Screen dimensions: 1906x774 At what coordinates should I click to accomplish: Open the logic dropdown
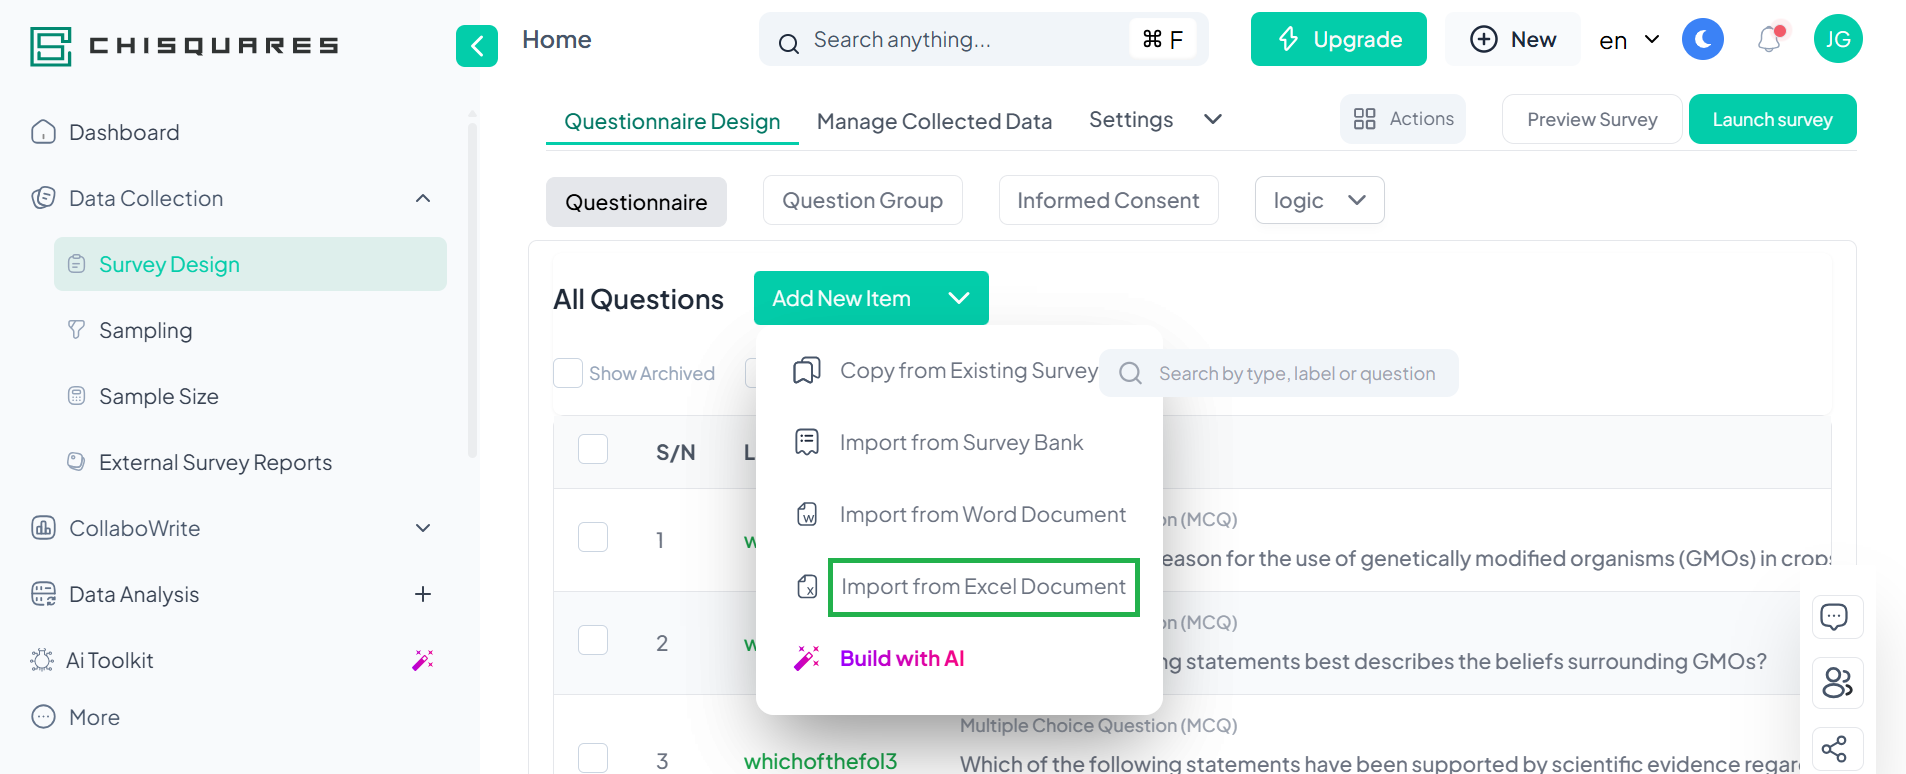tap(1320, 200)
